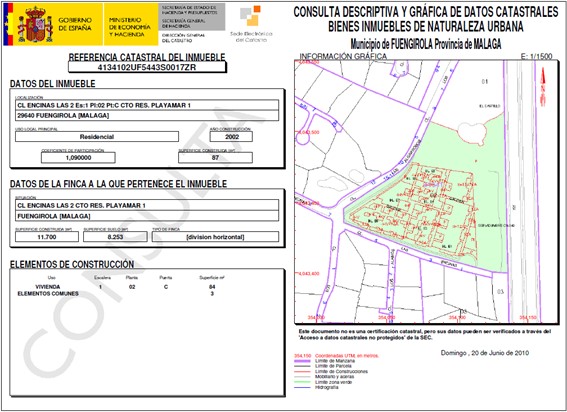Click the ELEMENTOS DE CONSTRUCCIÓN heading
Viewport: 567px width, 412px height.
(72, 264)
